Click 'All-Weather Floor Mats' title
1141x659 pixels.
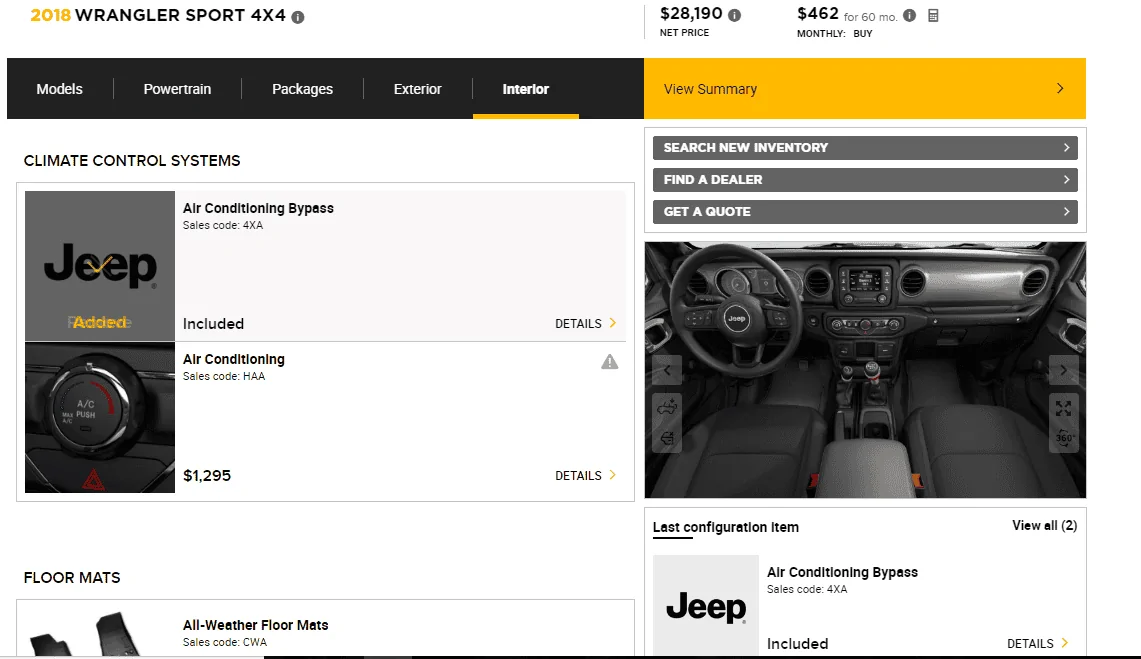click(255, 625)
